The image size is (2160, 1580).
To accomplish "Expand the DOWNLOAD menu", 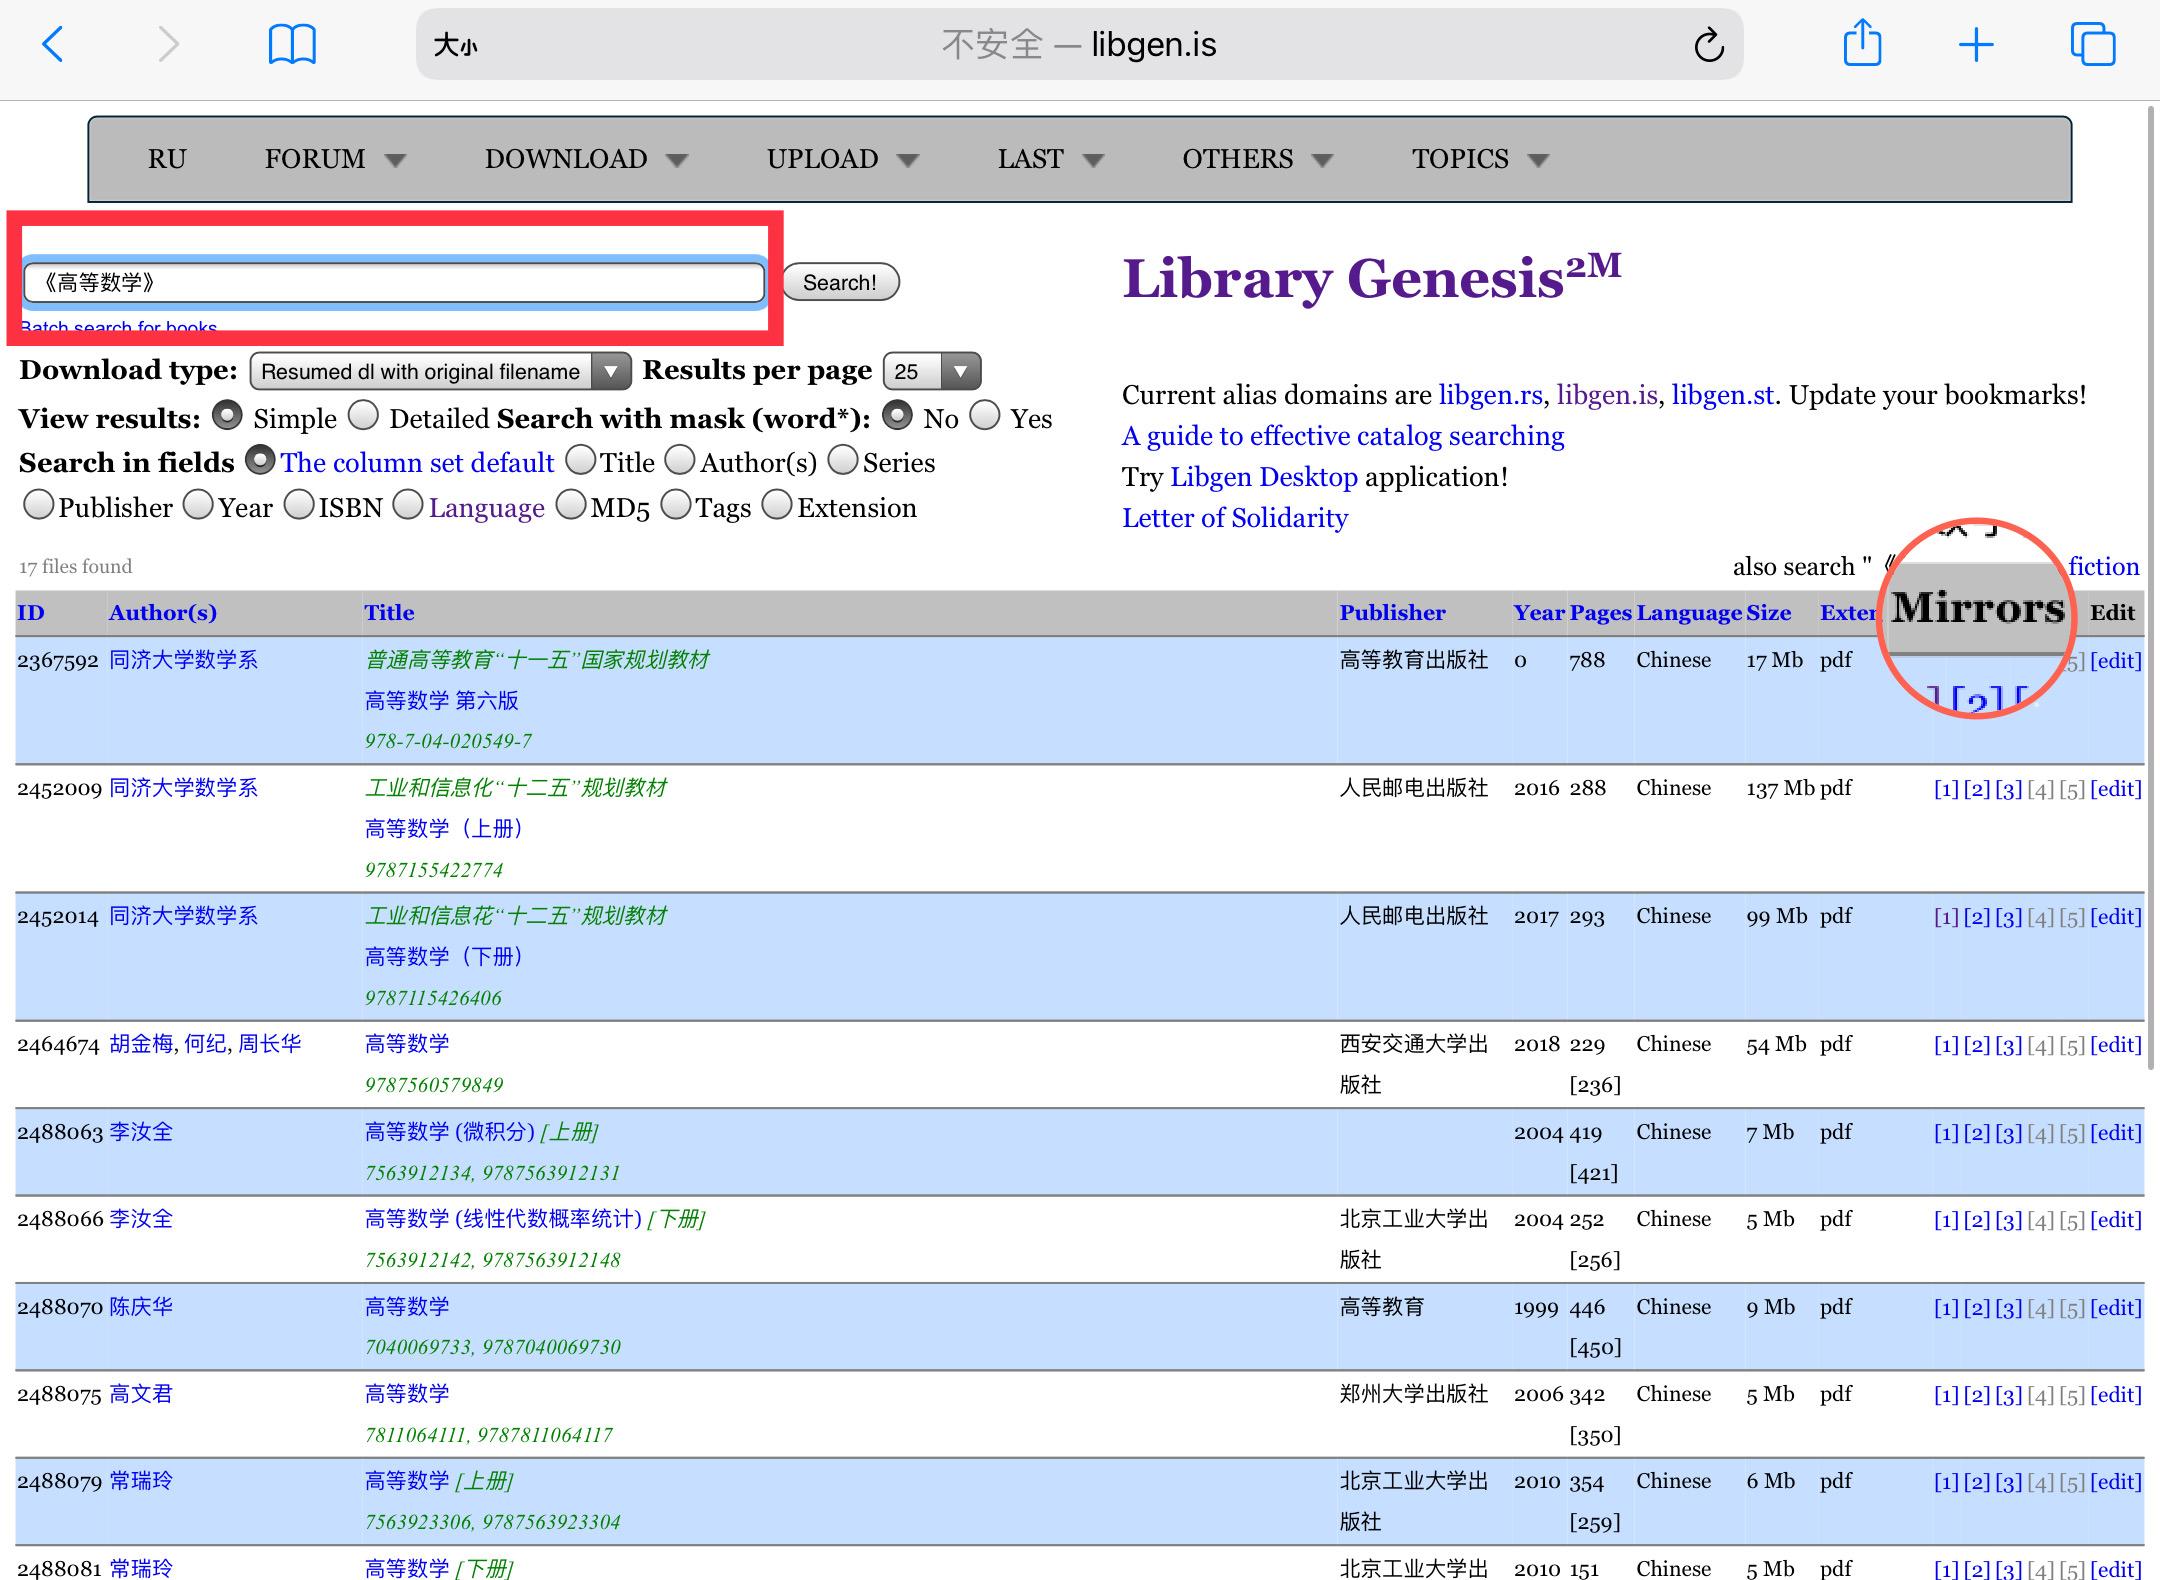I will point(586,159).
